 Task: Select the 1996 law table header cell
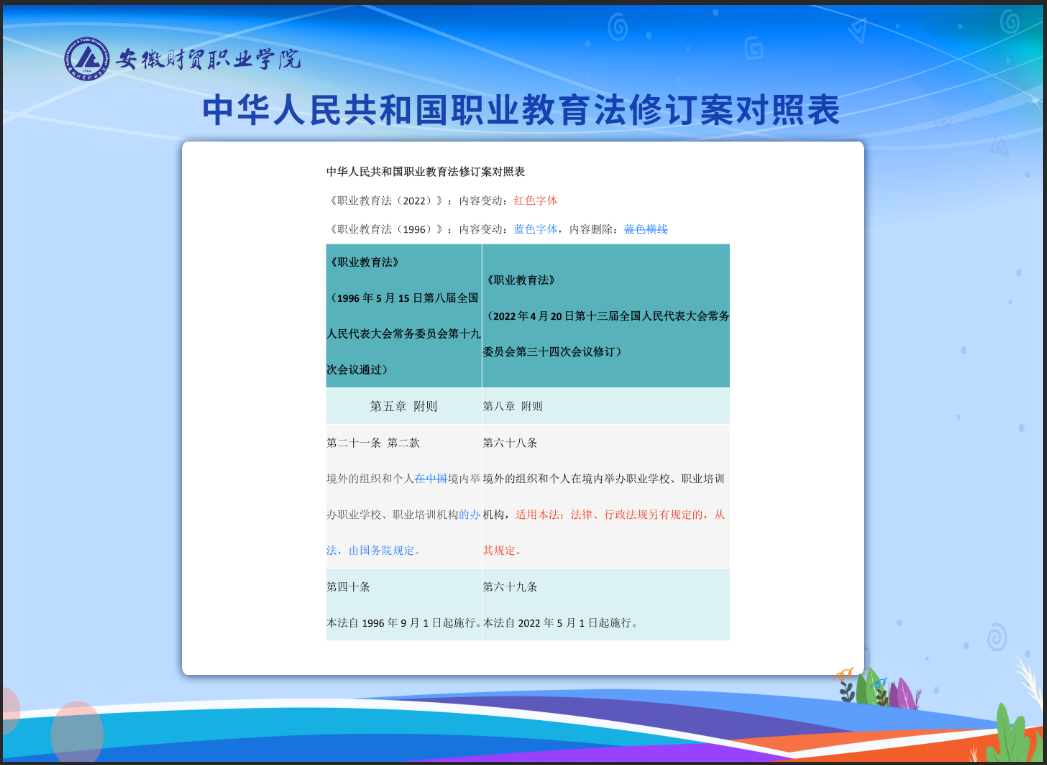(x=403, y=316)
